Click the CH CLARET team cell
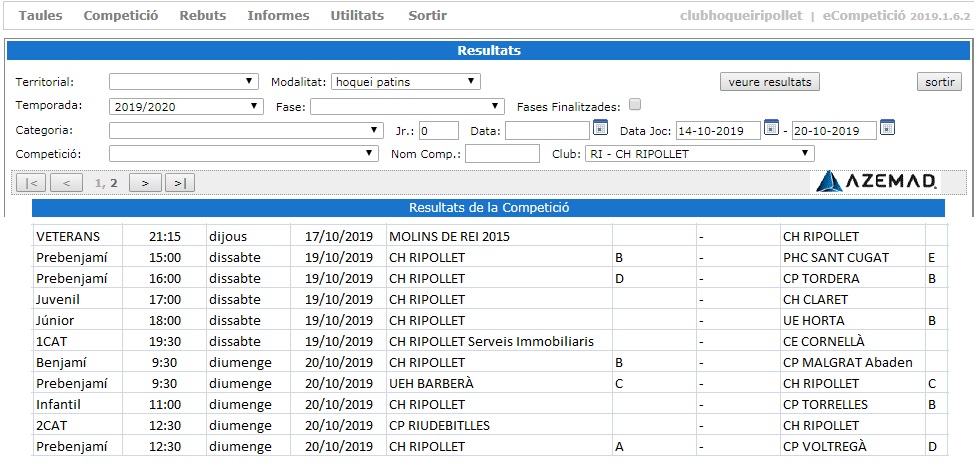 [852, 300]
